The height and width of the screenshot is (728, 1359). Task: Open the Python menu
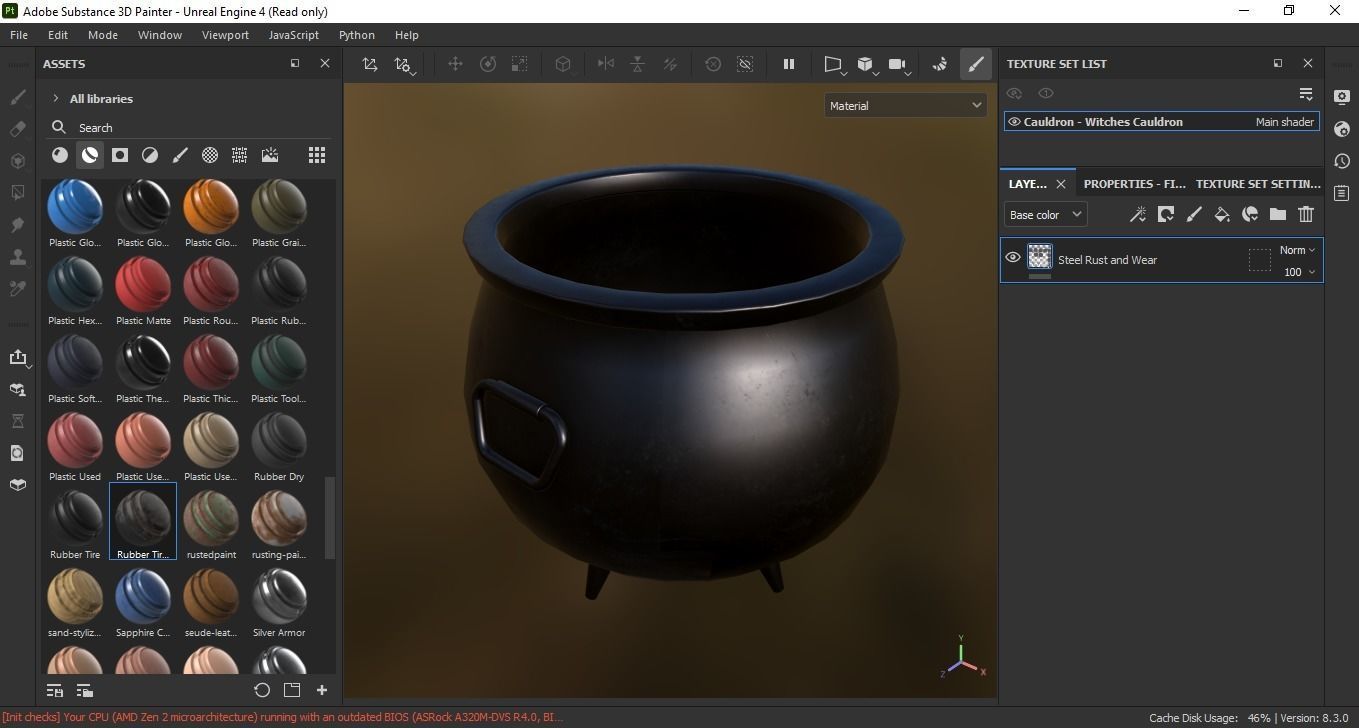357,35
